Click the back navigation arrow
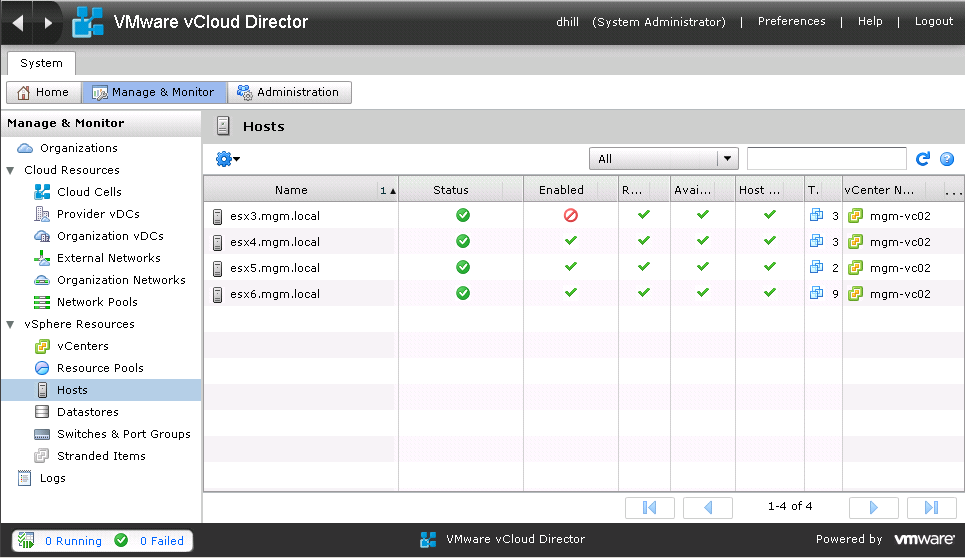This screenshot has width=965, height=558. point(18,23)
